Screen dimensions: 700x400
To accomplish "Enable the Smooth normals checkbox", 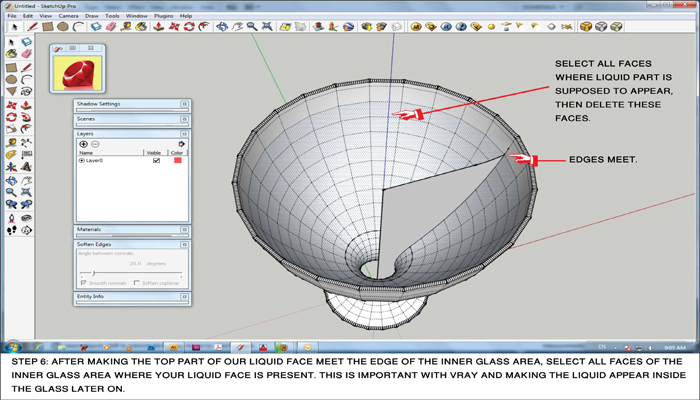I will click(82, 283).
